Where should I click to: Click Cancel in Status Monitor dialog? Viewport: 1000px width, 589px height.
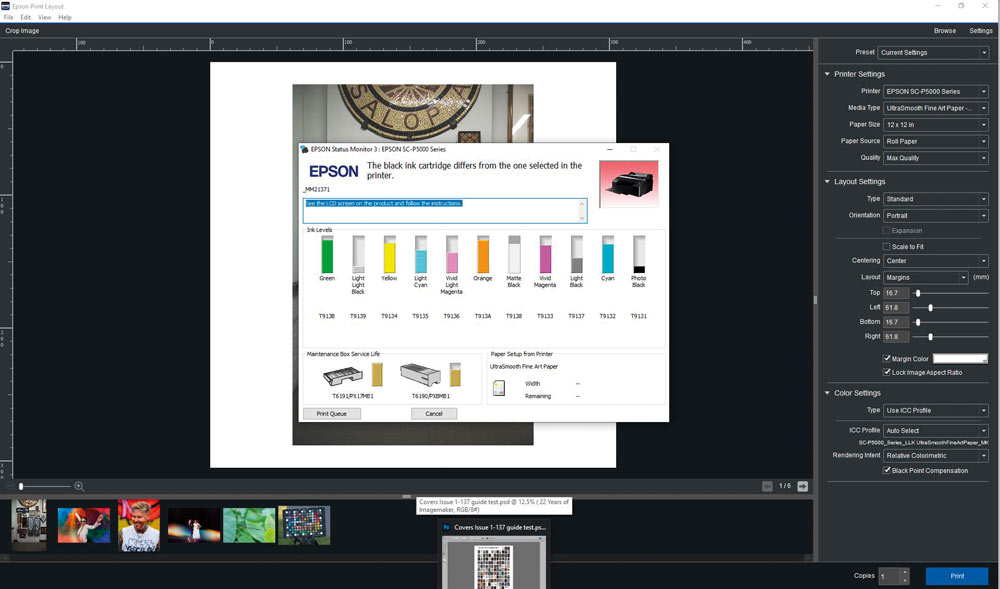pos(434,414)
